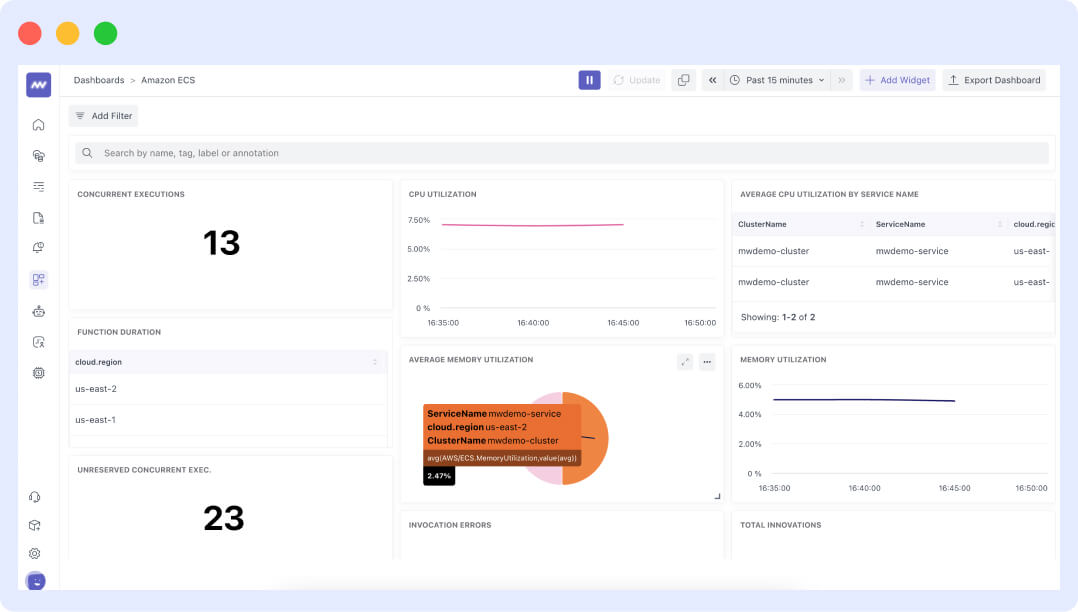Image resolution: width=1078 pixels, height=612 pixels.
Task: Open the chip processor sidebar icon
Action: 38,373
